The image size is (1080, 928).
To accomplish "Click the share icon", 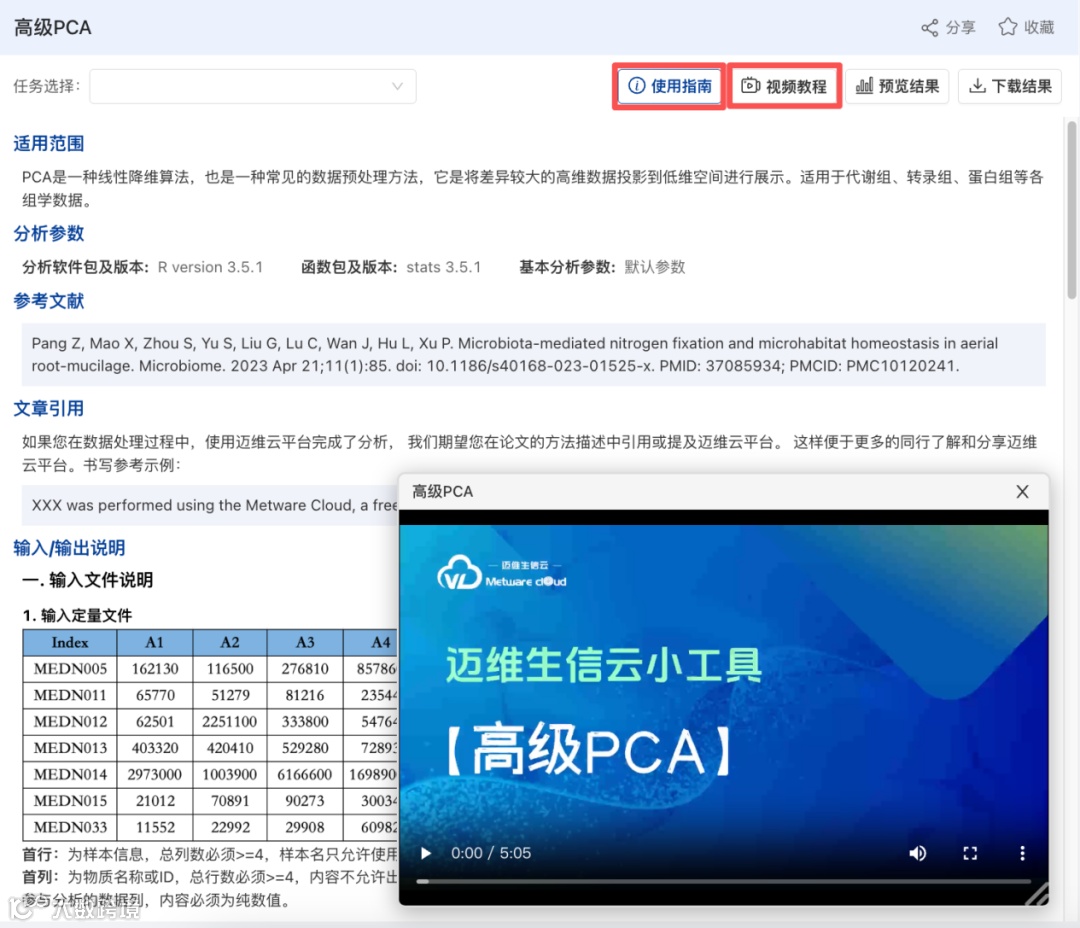I will [929, 28].
